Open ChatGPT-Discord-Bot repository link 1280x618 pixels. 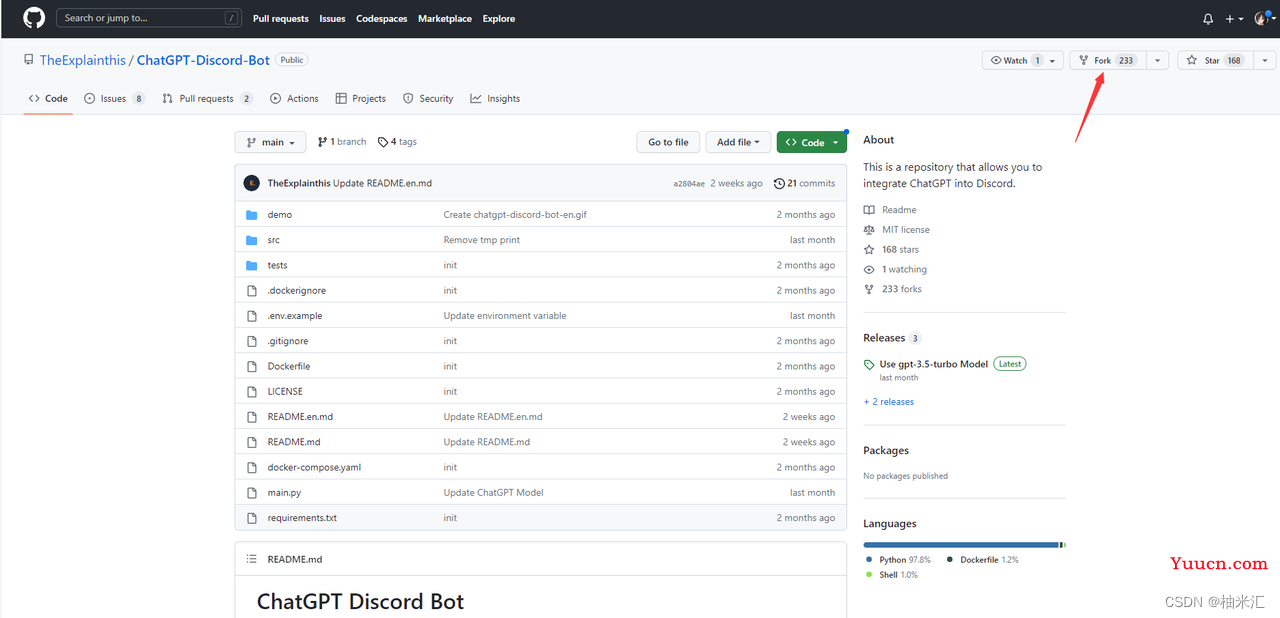(203, 60)
